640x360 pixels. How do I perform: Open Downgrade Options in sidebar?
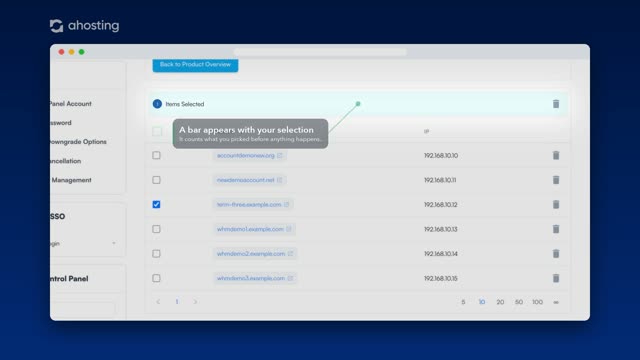pos(78,142)
